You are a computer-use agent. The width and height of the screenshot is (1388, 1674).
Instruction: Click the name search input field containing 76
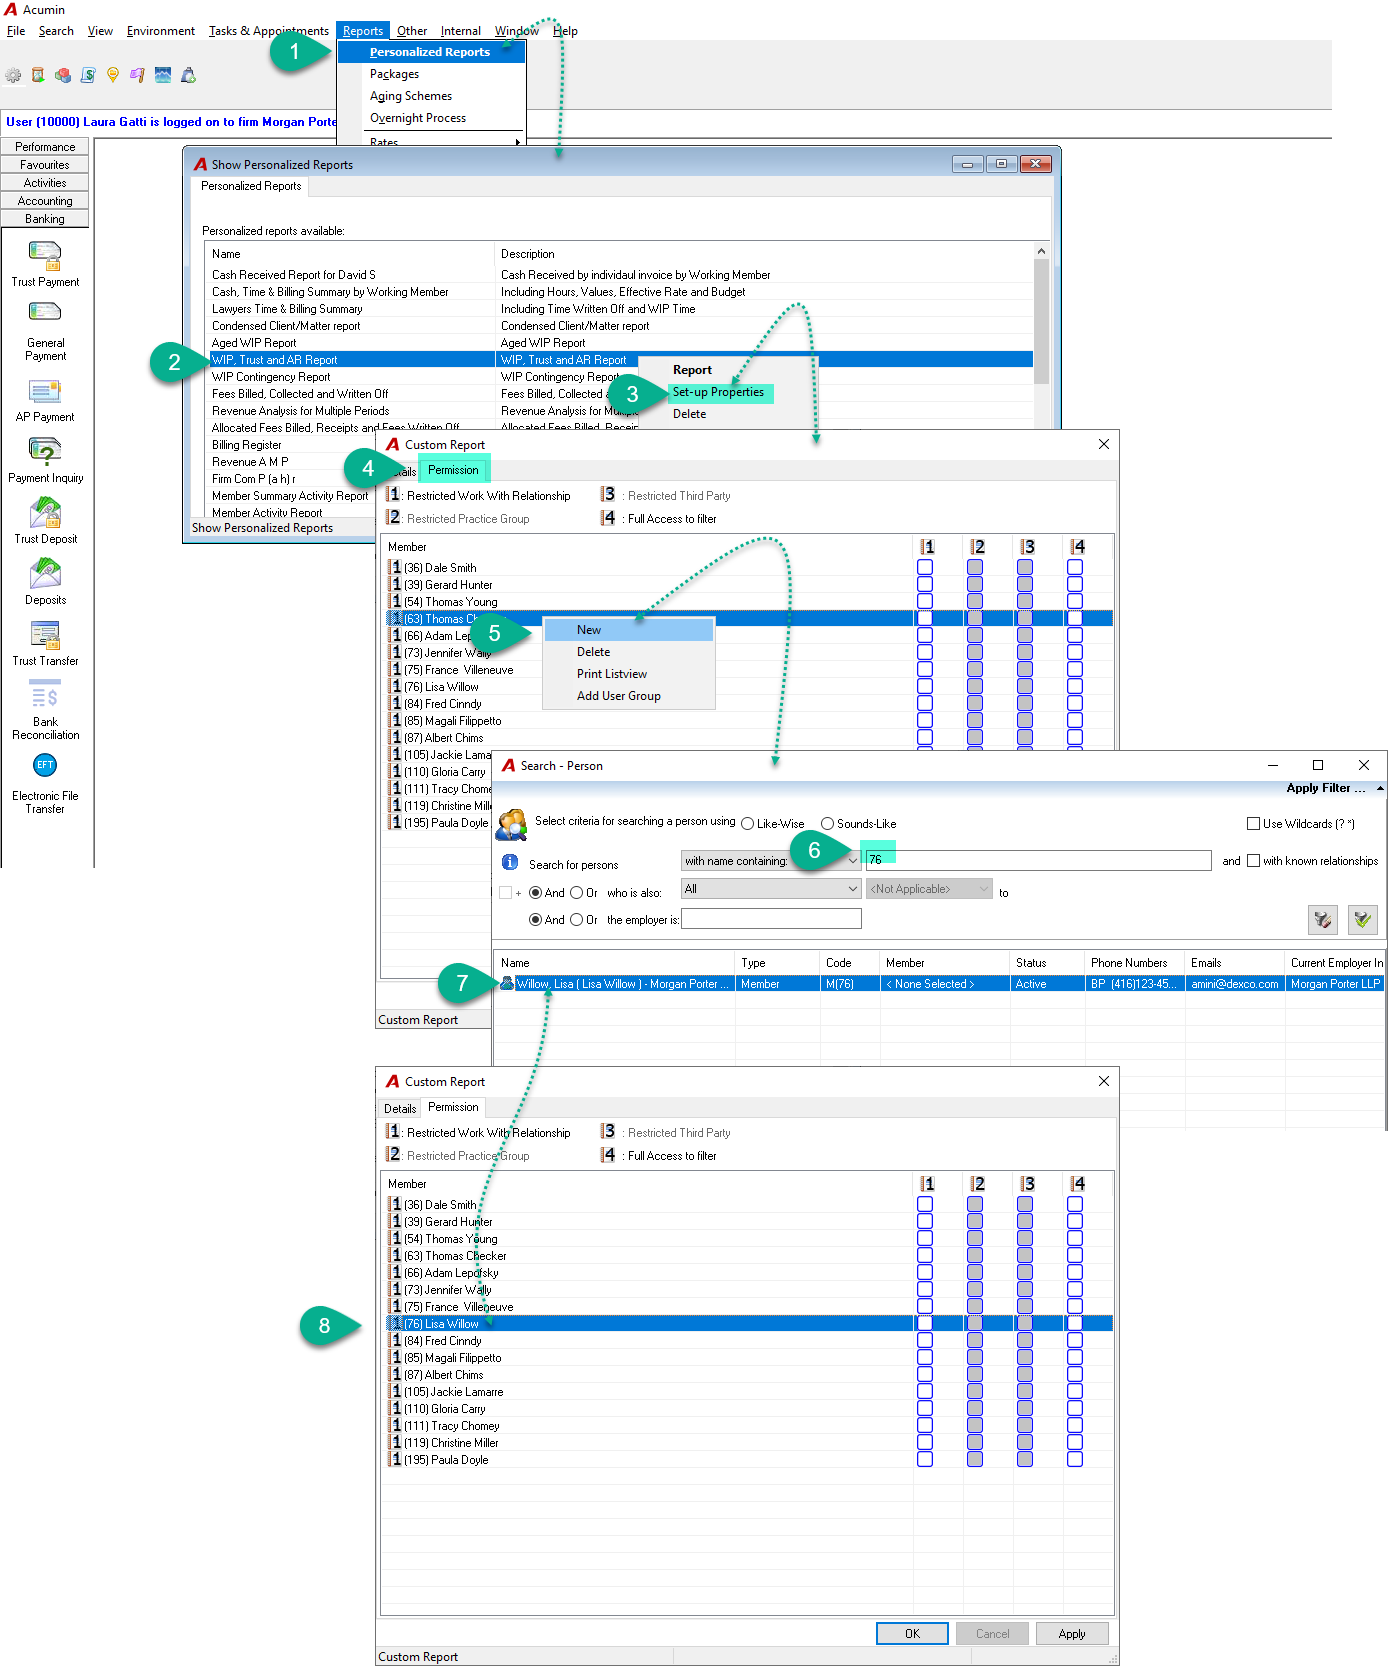tap(1039, 860)
